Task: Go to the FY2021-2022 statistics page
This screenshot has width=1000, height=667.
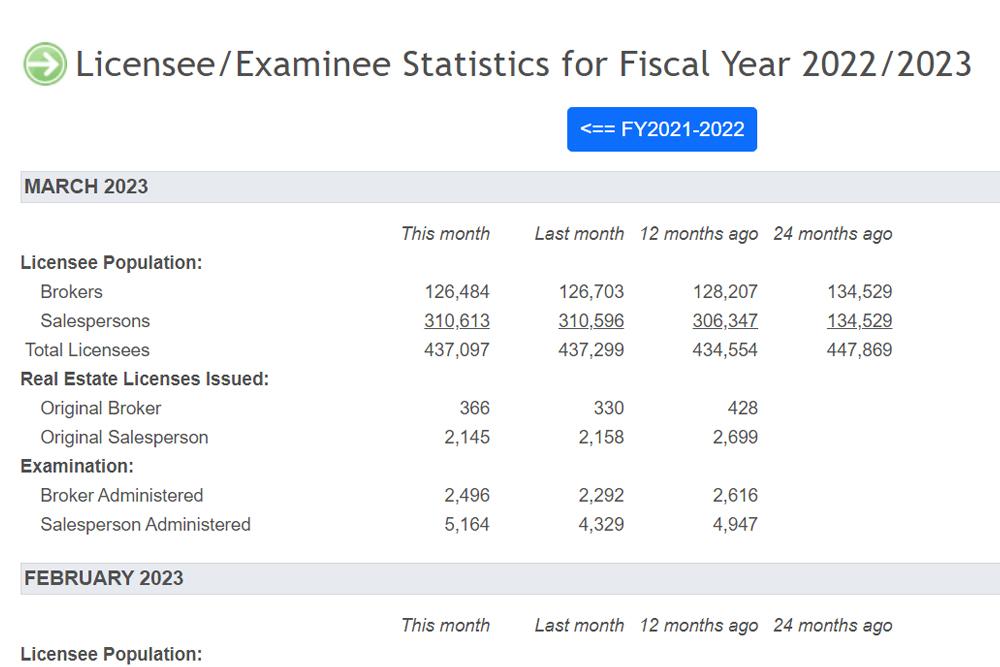Action: click(661, 129)
